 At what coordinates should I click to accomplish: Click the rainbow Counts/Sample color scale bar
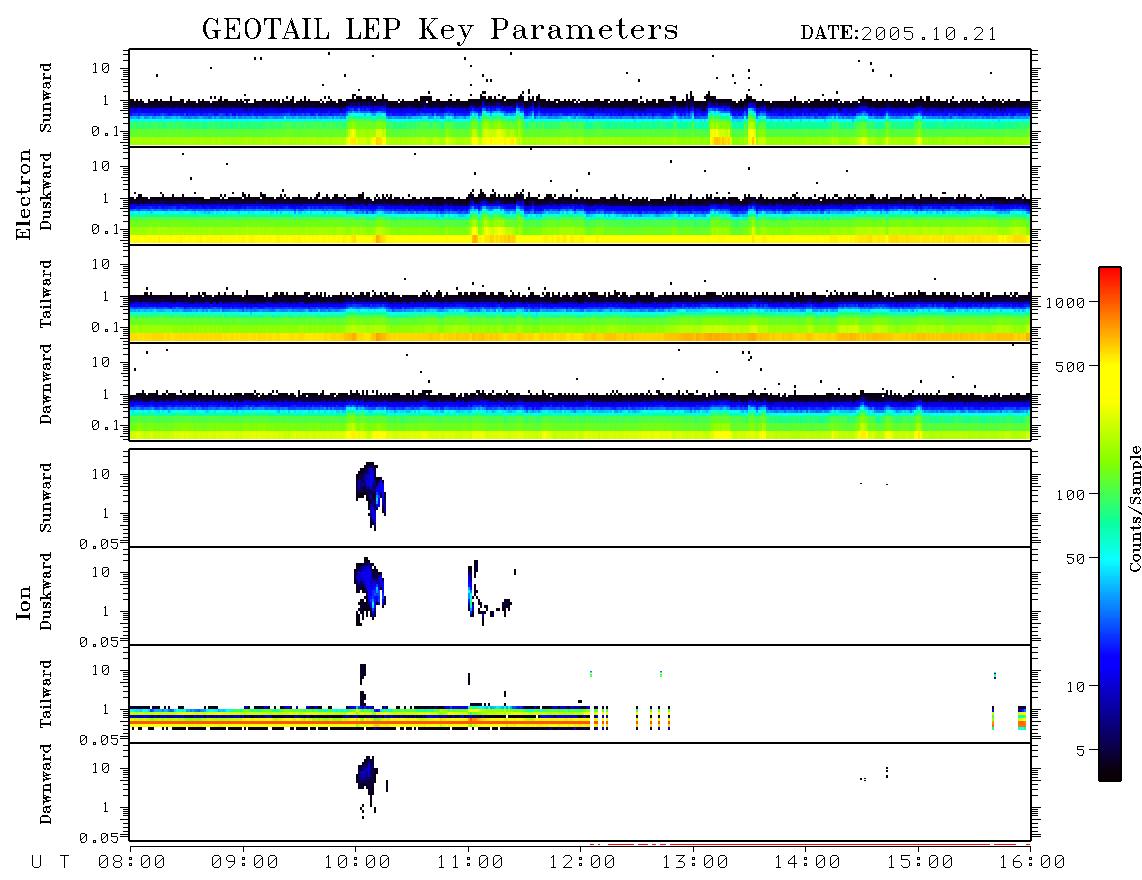1110,524
